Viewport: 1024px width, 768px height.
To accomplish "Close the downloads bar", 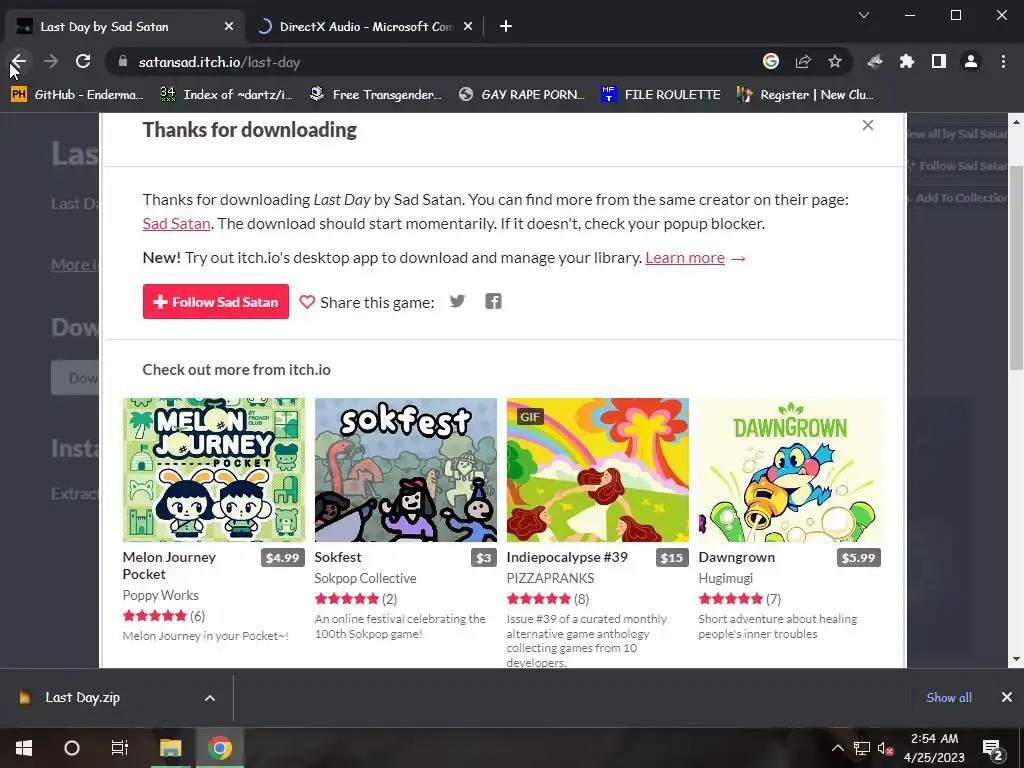I will coord(1006,697).
